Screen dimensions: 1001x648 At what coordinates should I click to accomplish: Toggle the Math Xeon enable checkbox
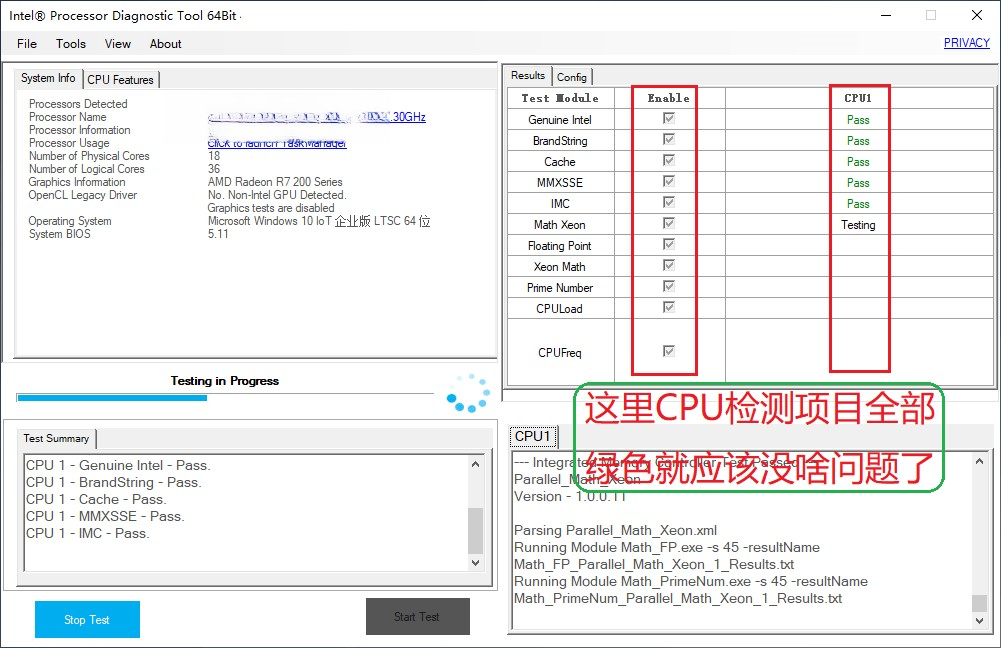[x=668, y=223]
